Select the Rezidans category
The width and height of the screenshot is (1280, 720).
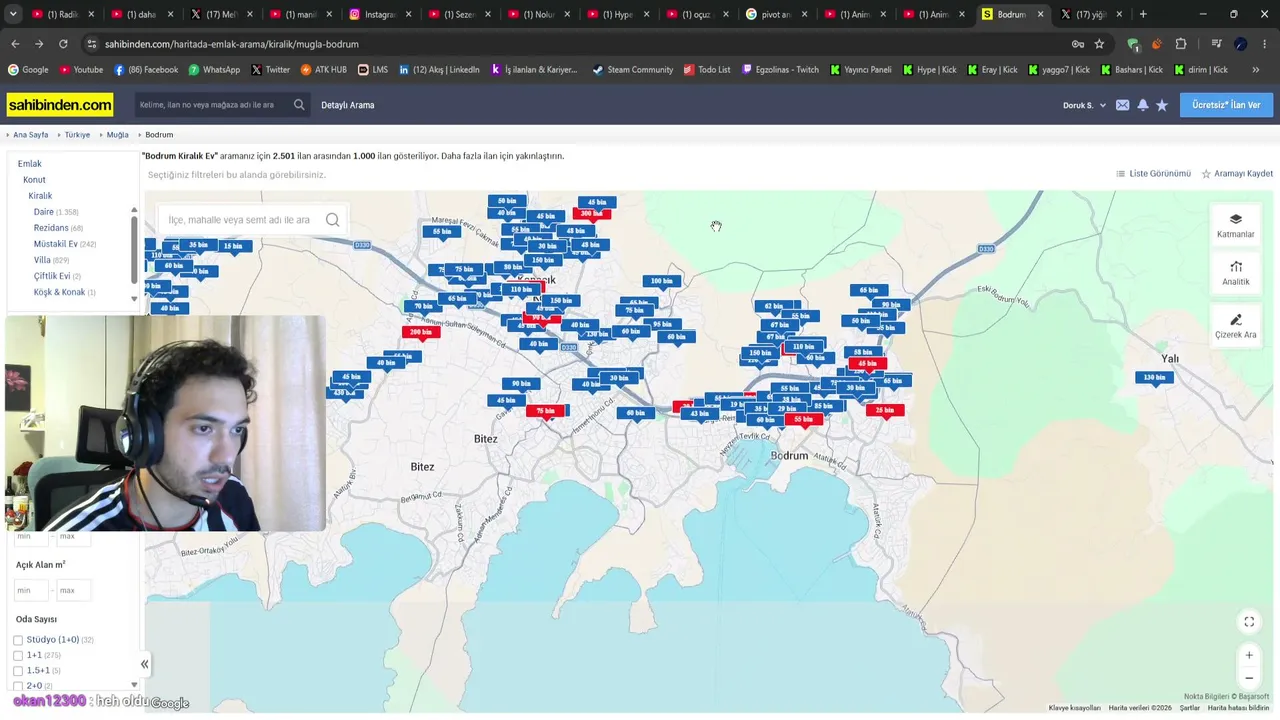[x=51, y=228]
